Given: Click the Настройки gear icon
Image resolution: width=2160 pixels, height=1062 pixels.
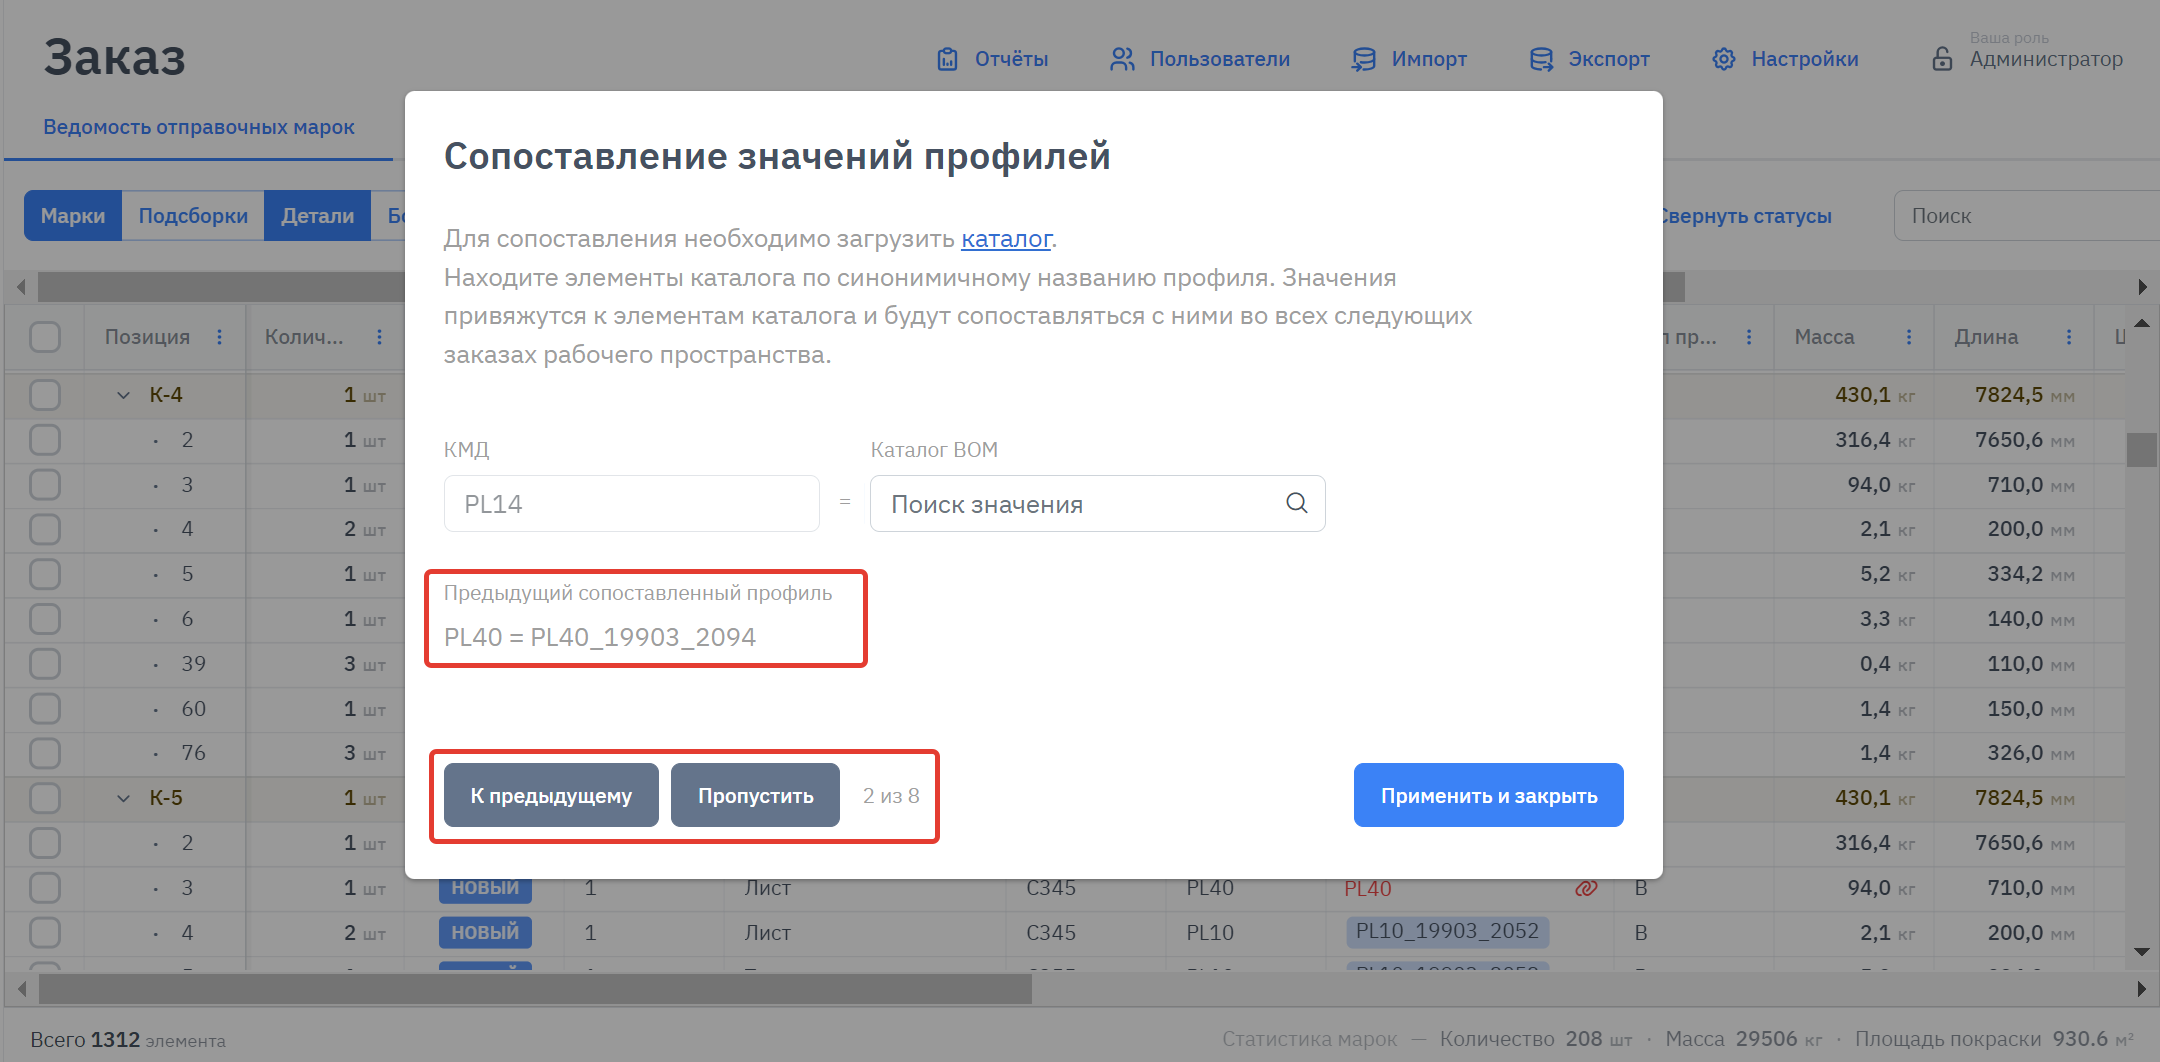Looking at the screenshot, I should click(x=1724, y=59).
